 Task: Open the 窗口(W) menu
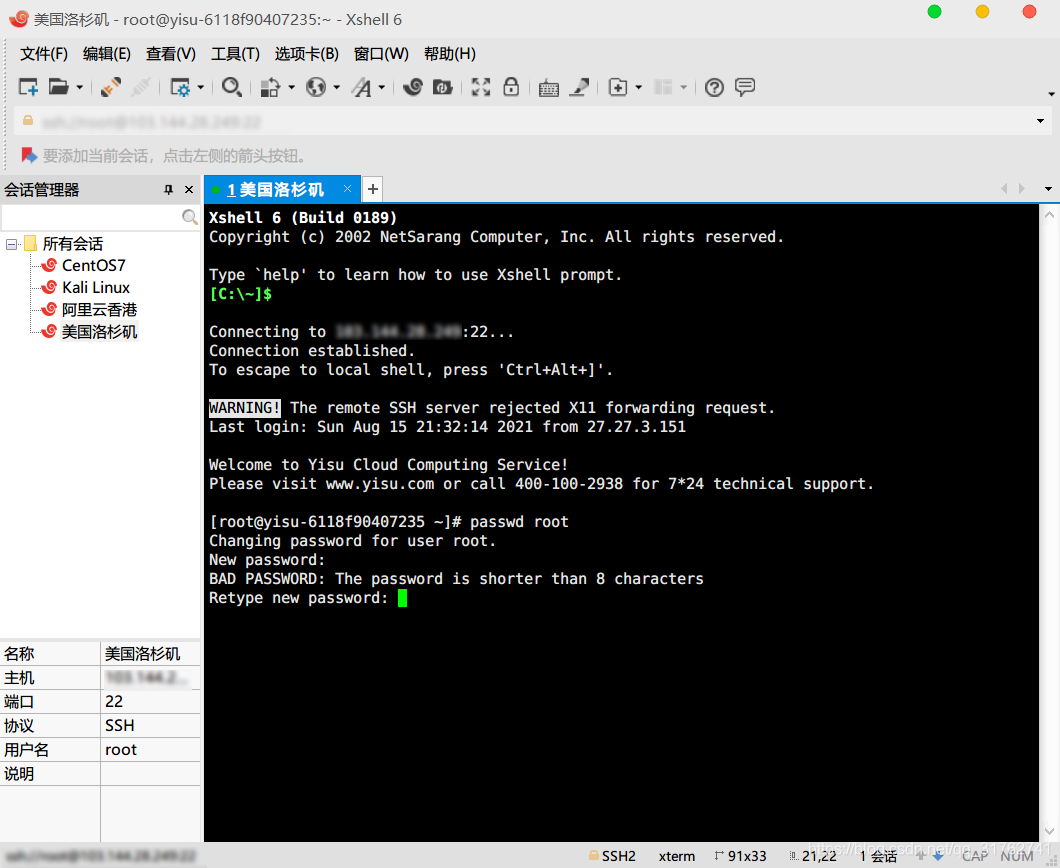[x=381, y=54]
